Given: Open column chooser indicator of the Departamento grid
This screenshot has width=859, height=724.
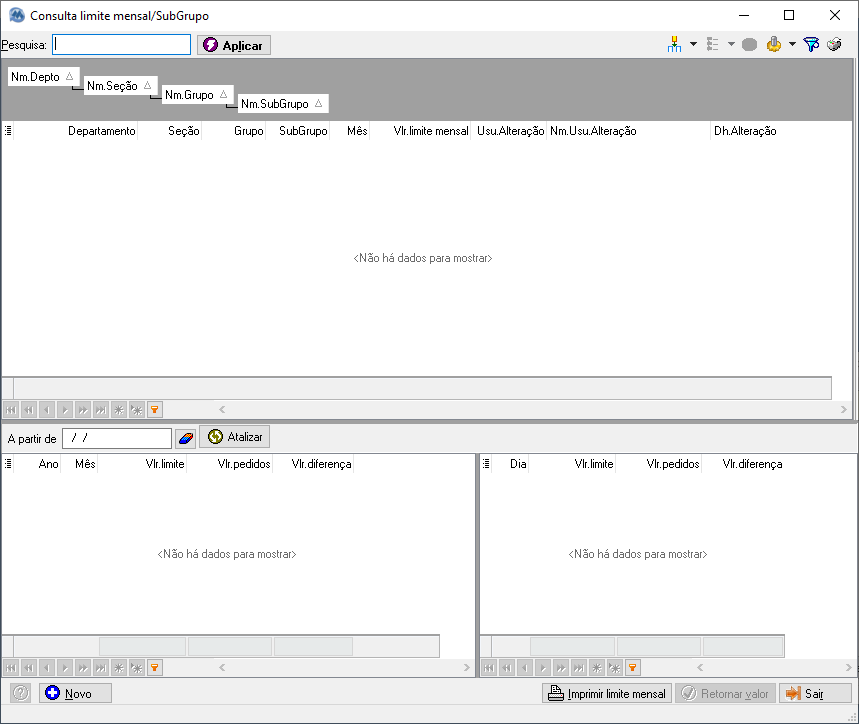Looking at the screenshot, I should [8, 131].
